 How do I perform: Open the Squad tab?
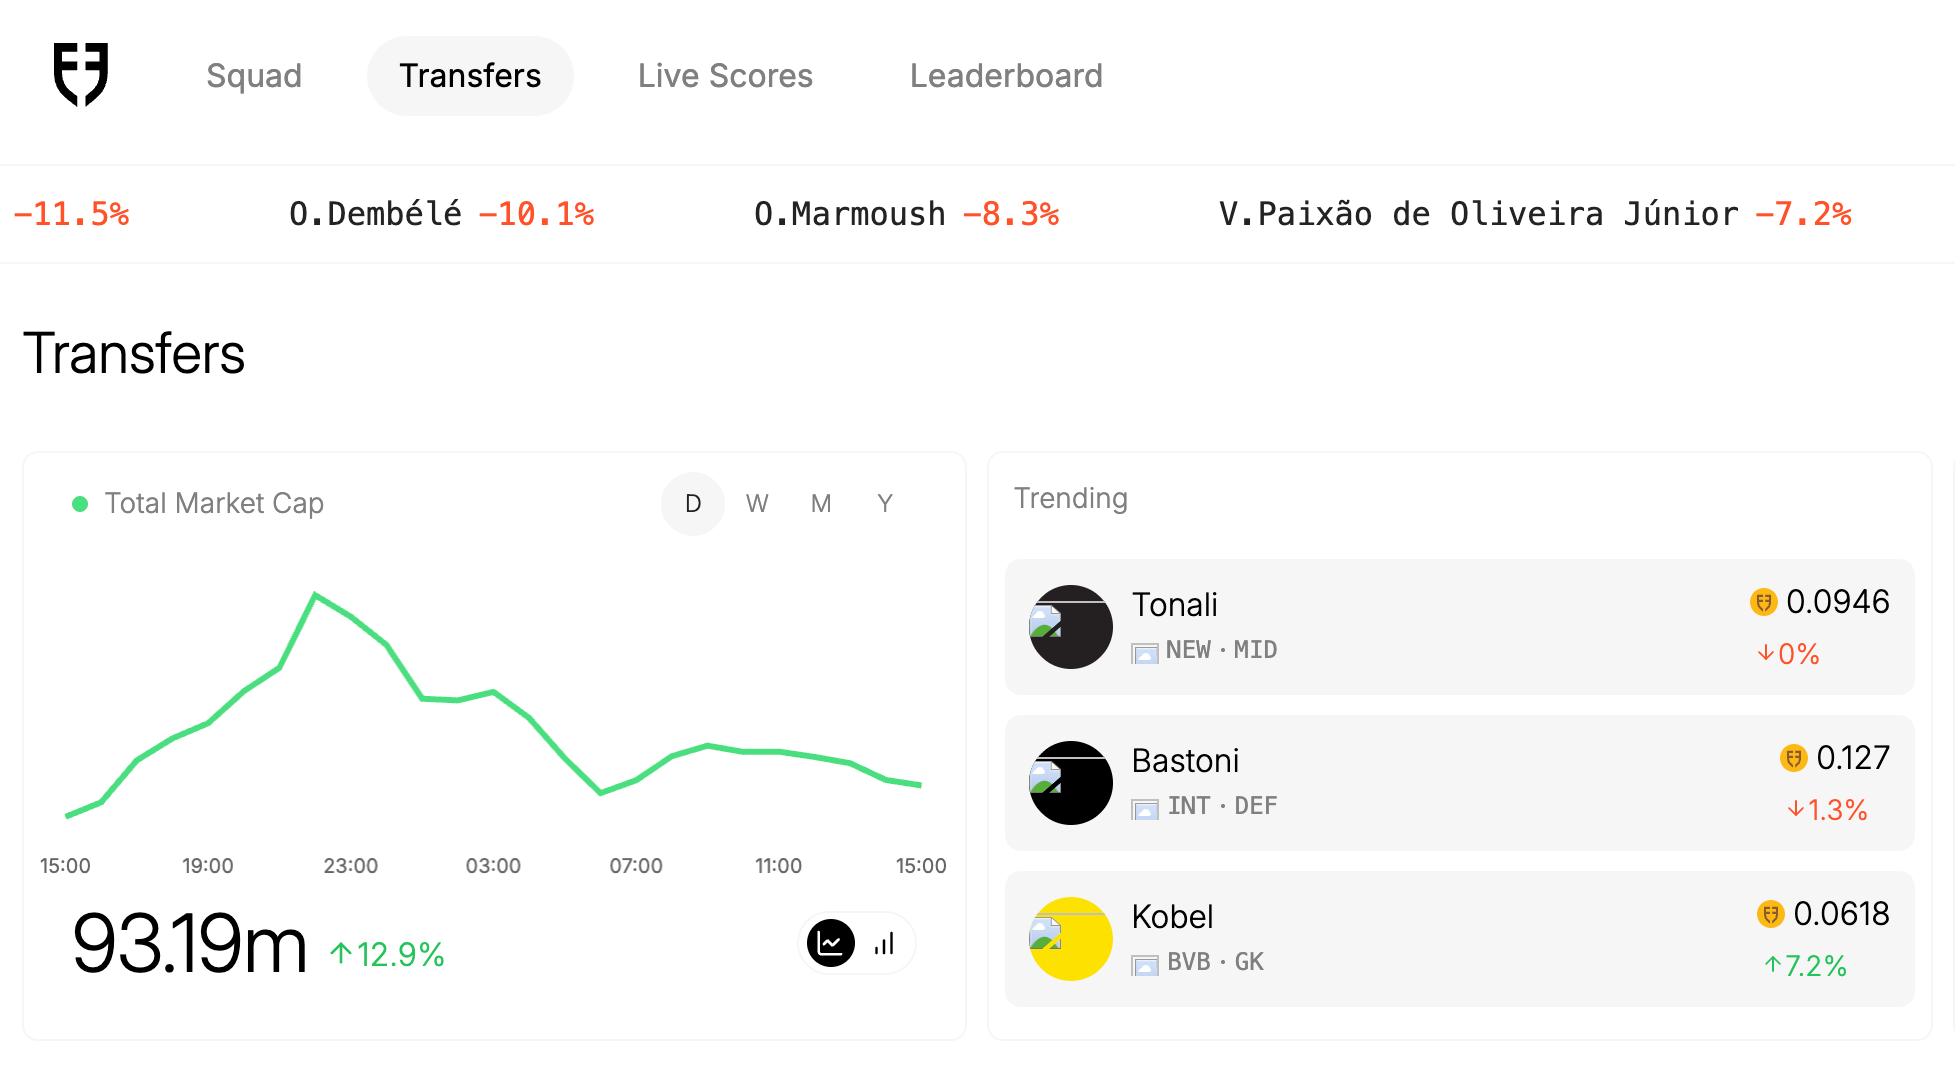pyautogui.click(x=254, y=76)
